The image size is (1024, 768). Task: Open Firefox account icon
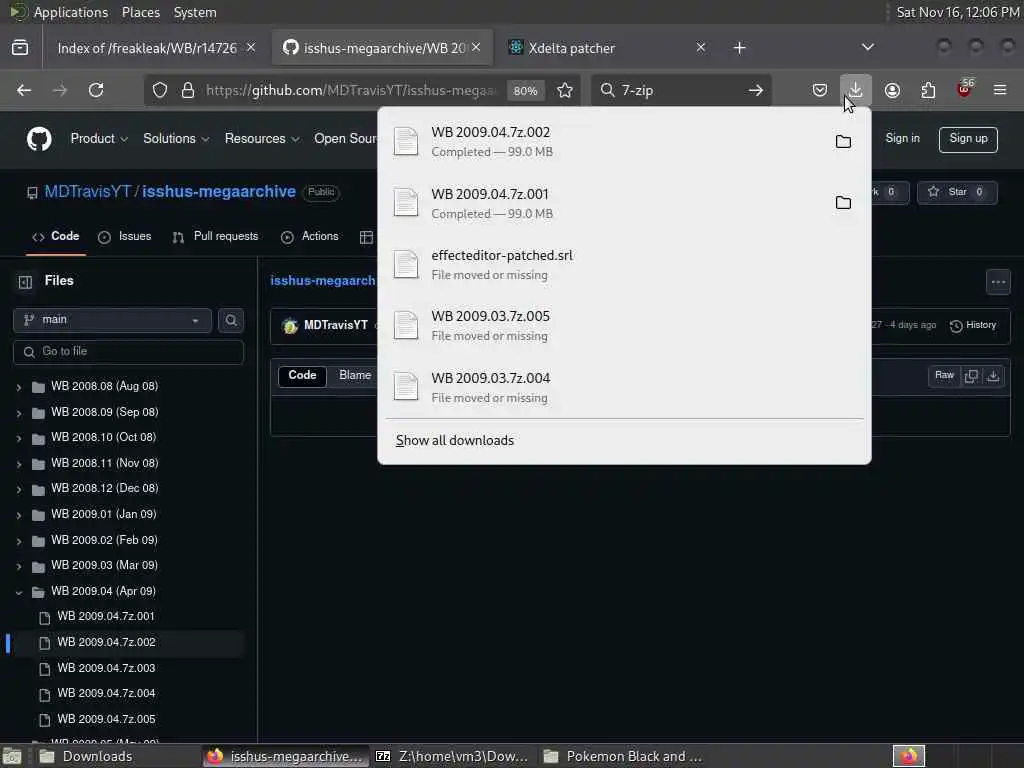892,90
